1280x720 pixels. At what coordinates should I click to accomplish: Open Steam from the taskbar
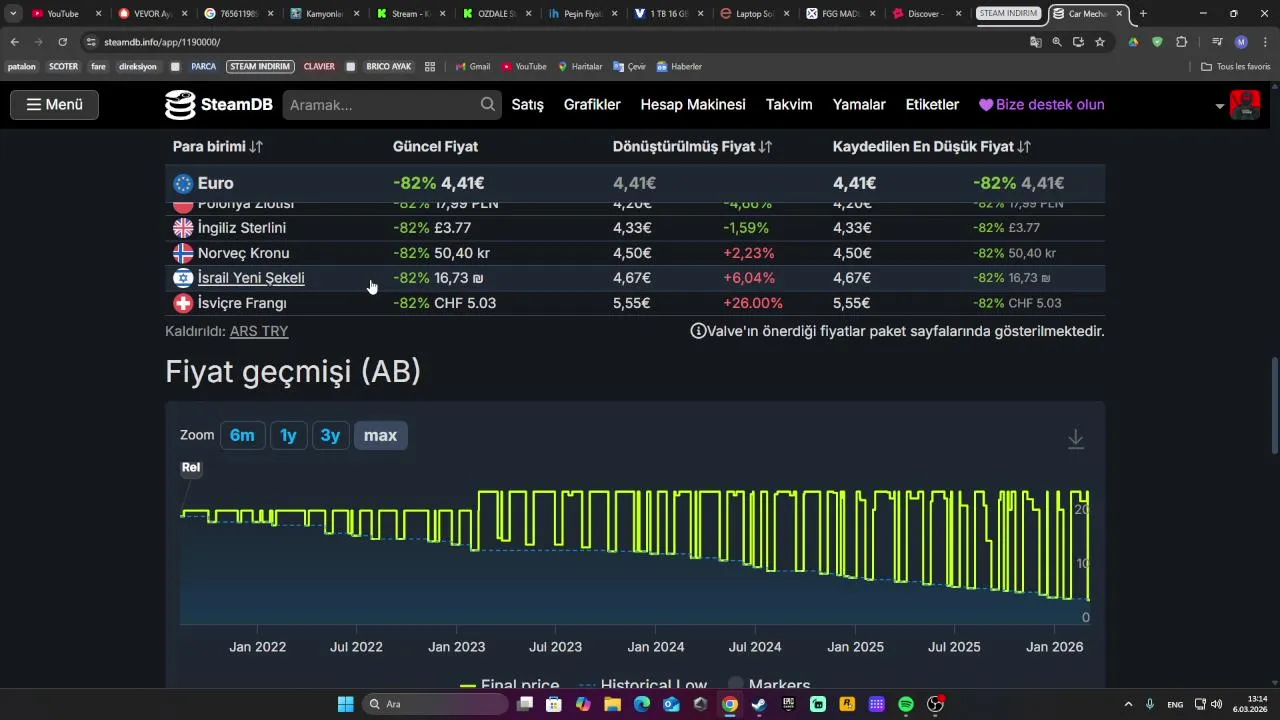click(759, 704)
